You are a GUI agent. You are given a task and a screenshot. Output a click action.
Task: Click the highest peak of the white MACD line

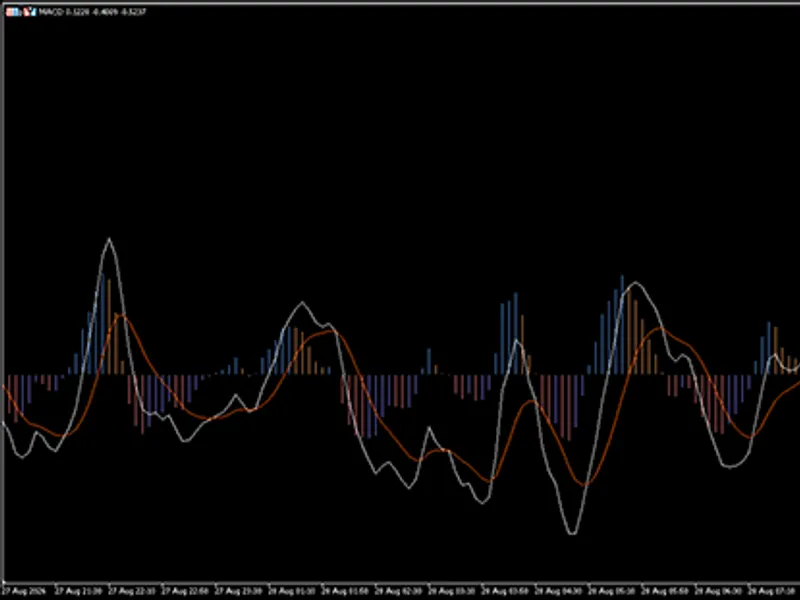(x=109, y=239)
